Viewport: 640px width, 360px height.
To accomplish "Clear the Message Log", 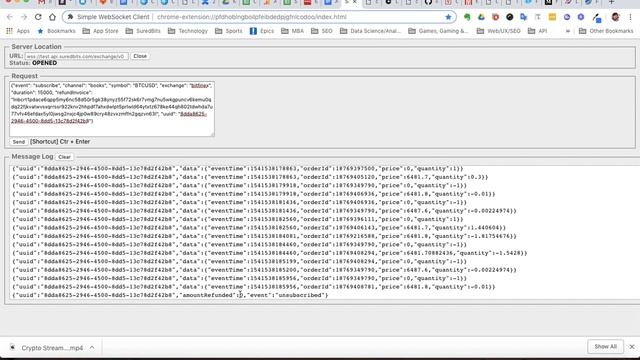I will (x=64, y=157).
